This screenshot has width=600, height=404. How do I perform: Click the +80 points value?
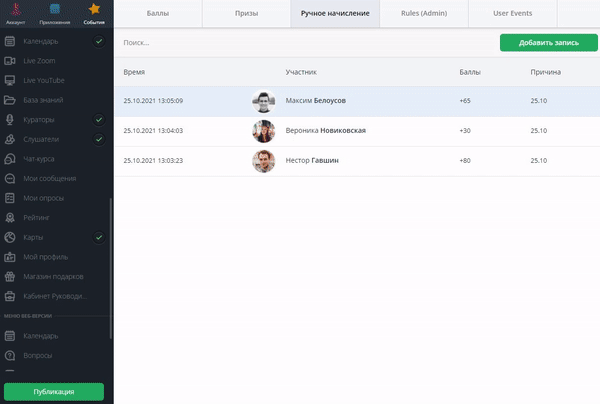(465, 160)
